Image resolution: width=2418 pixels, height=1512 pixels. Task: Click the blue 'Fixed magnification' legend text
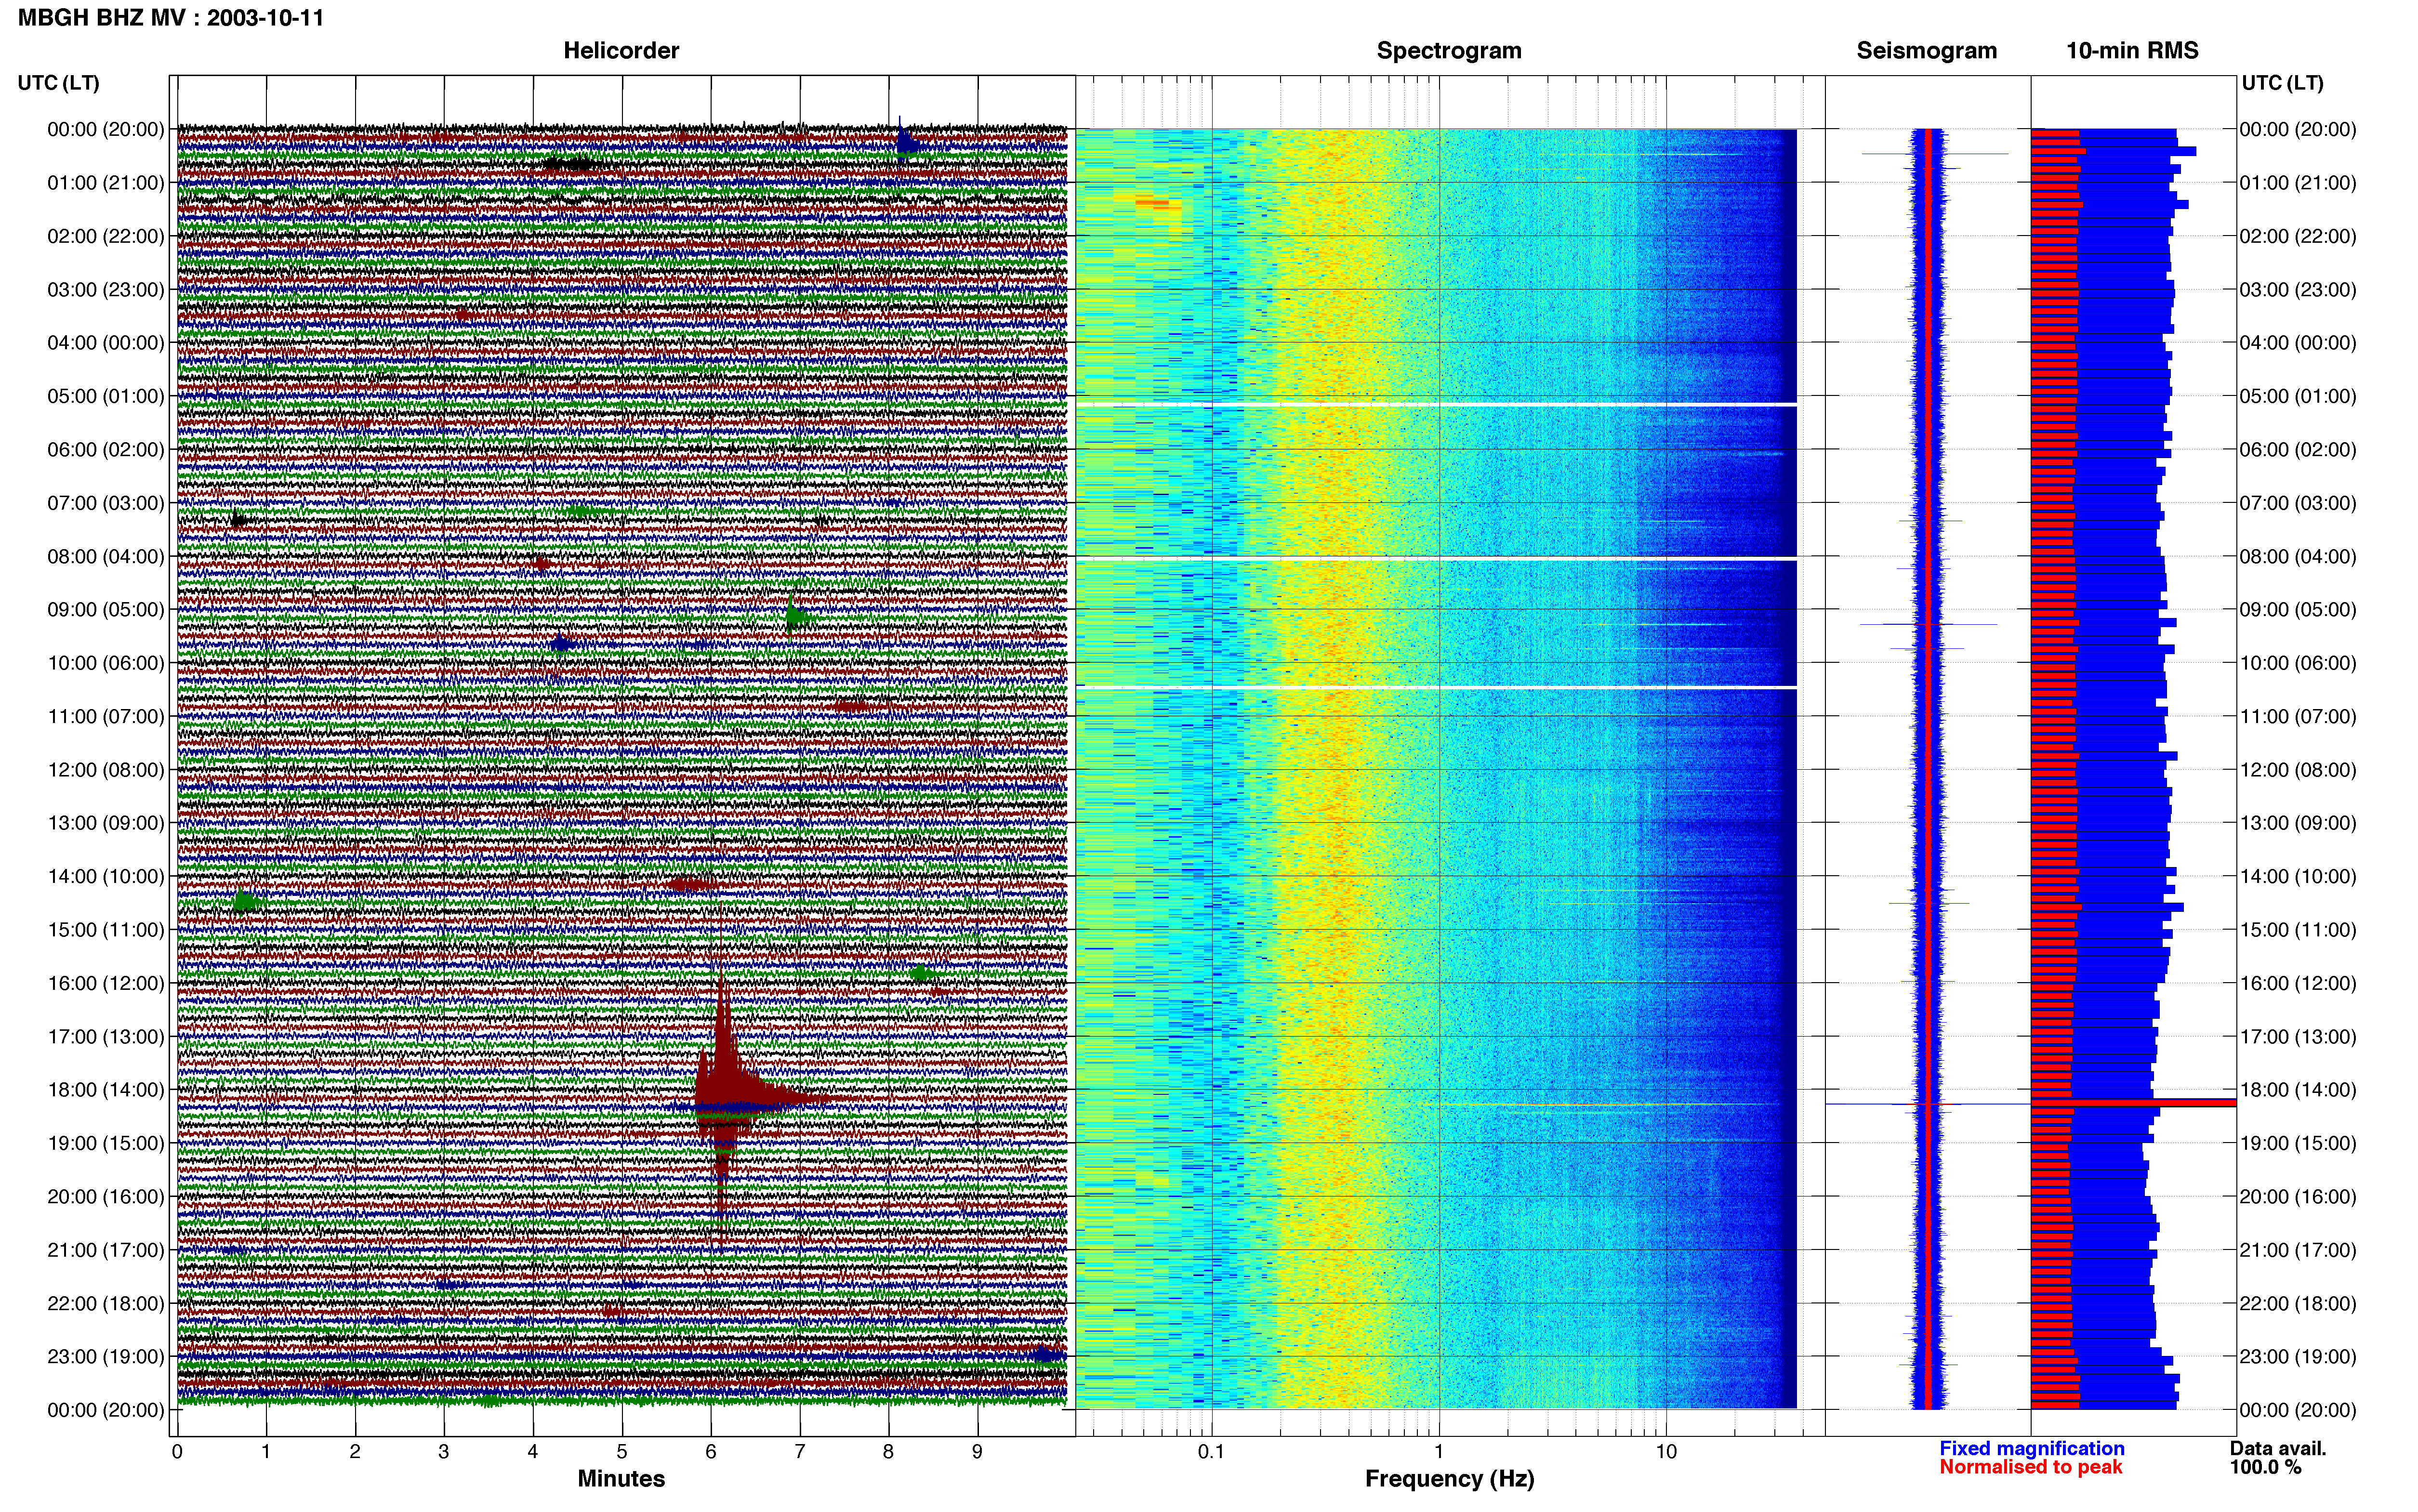(x=2032, y=1449)
